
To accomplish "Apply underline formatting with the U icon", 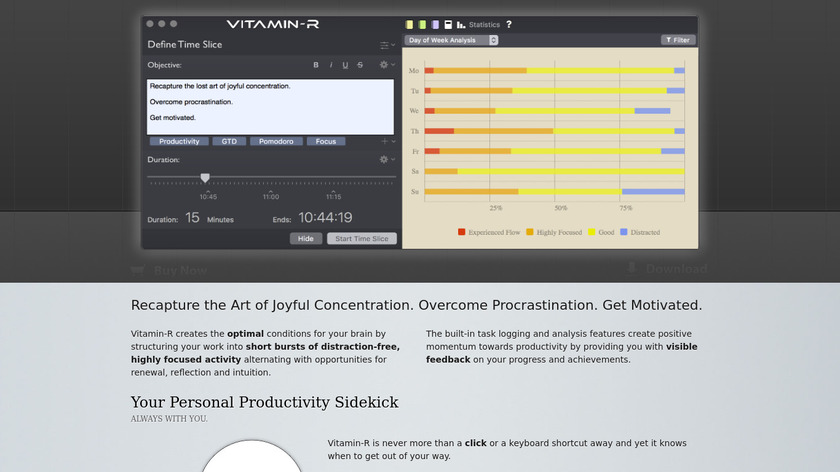I will tap(345, 65).
